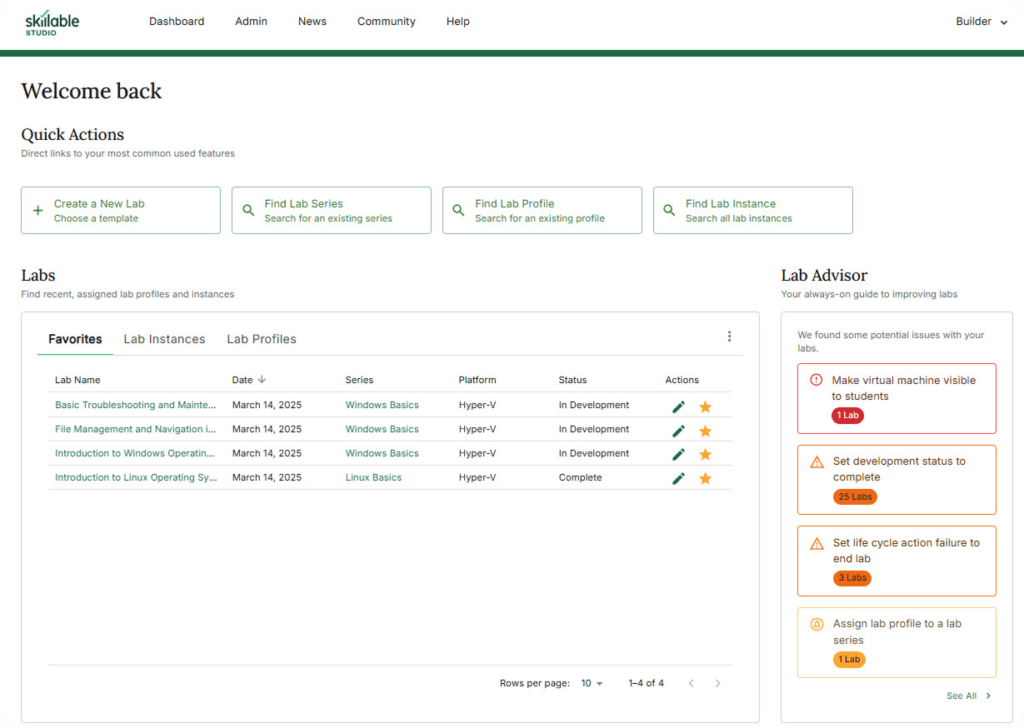The width and height of the screenshot is (1024, 728).
Task: Sort the table by the Date column arrow
Action: coord(262,380)
